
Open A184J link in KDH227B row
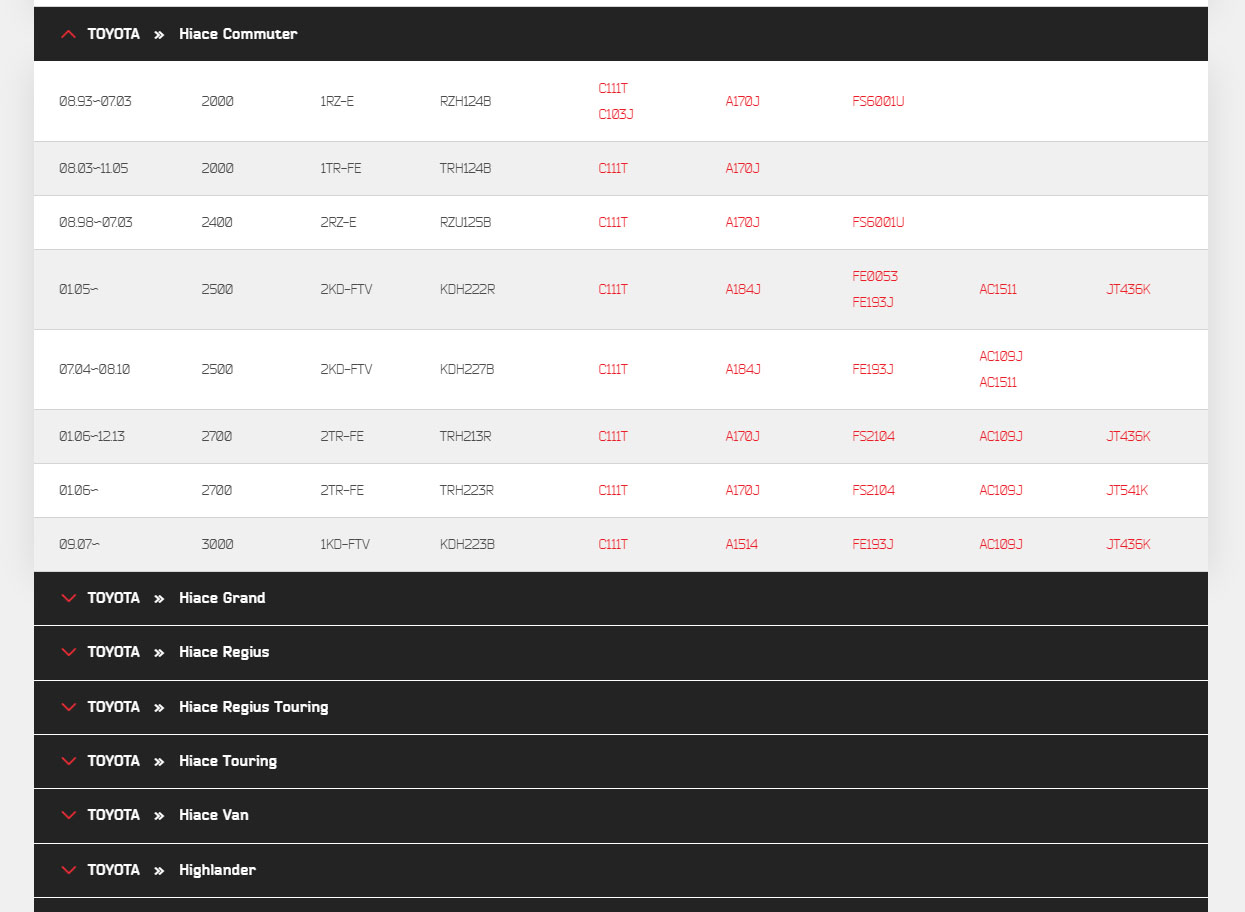[743, 369]
